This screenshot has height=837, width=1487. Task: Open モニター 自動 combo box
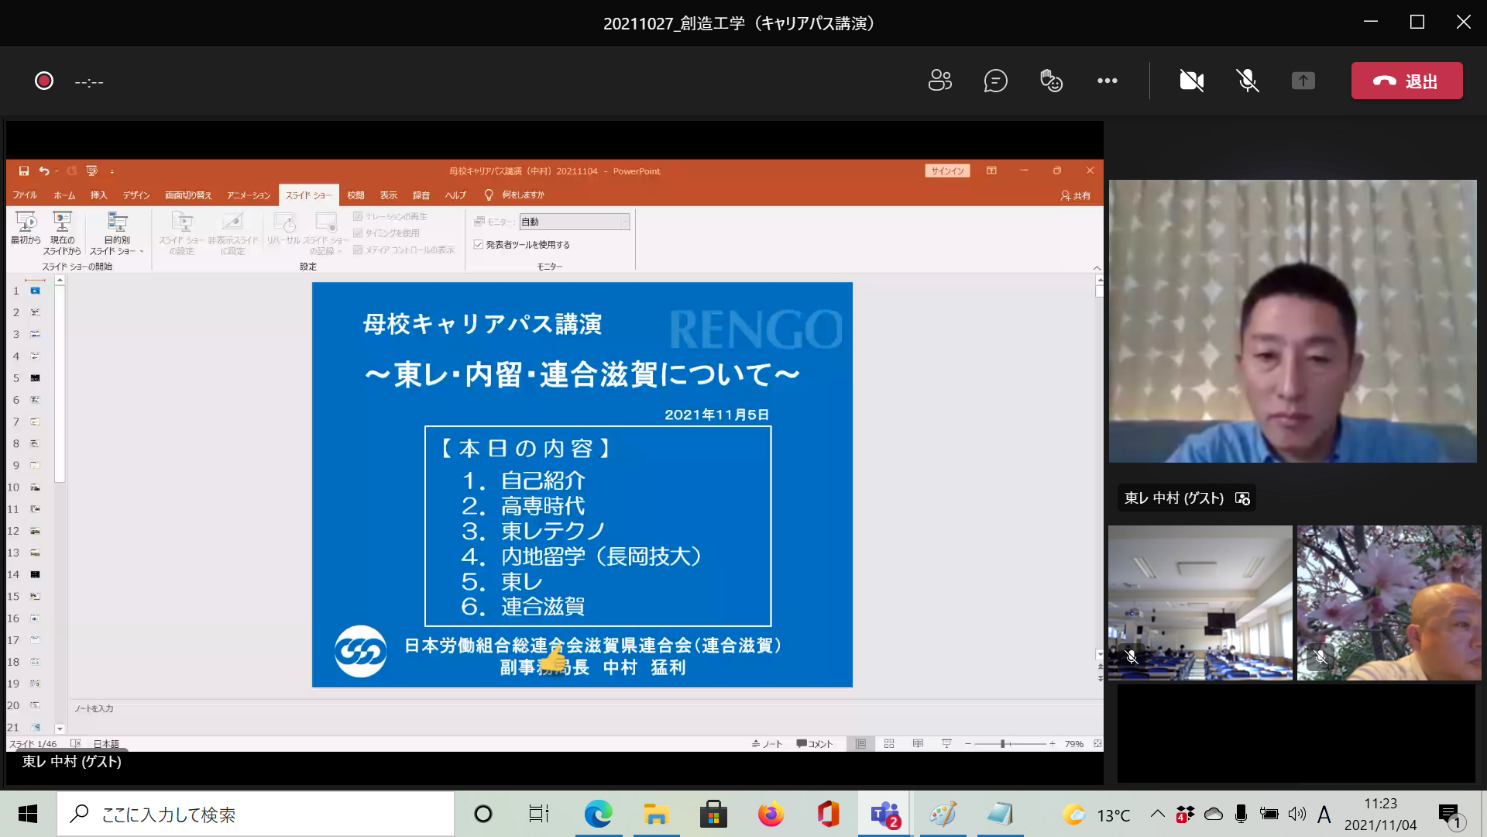coord(574,222)
